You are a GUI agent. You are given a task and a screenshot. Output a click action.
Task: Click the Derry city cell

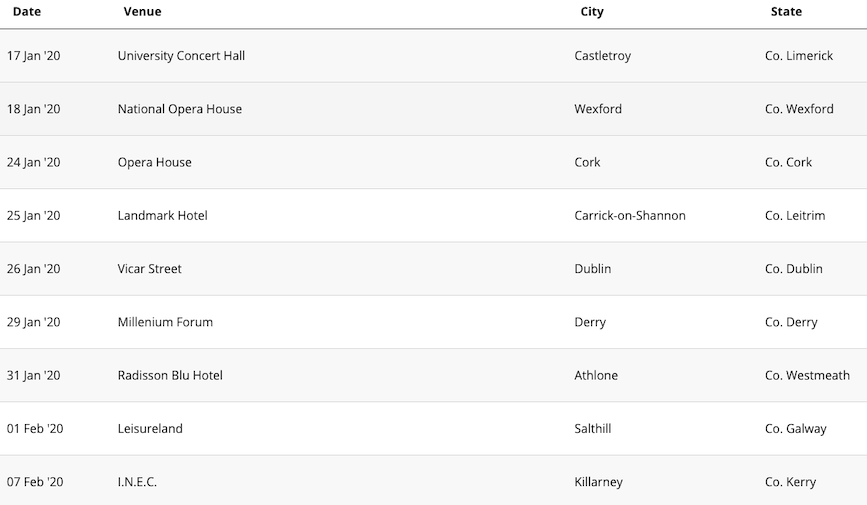(590, 322)
